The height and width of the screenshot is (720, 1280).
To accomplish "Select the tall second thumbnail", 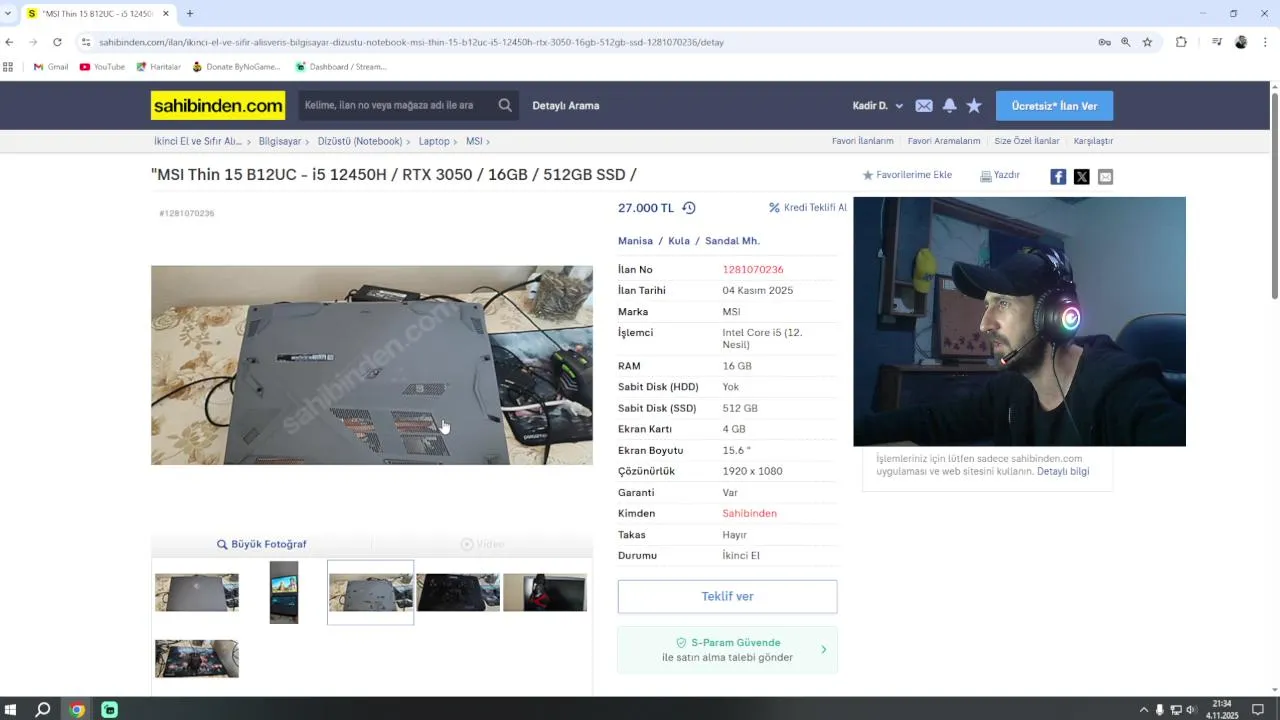I will (x=284, y=592).
